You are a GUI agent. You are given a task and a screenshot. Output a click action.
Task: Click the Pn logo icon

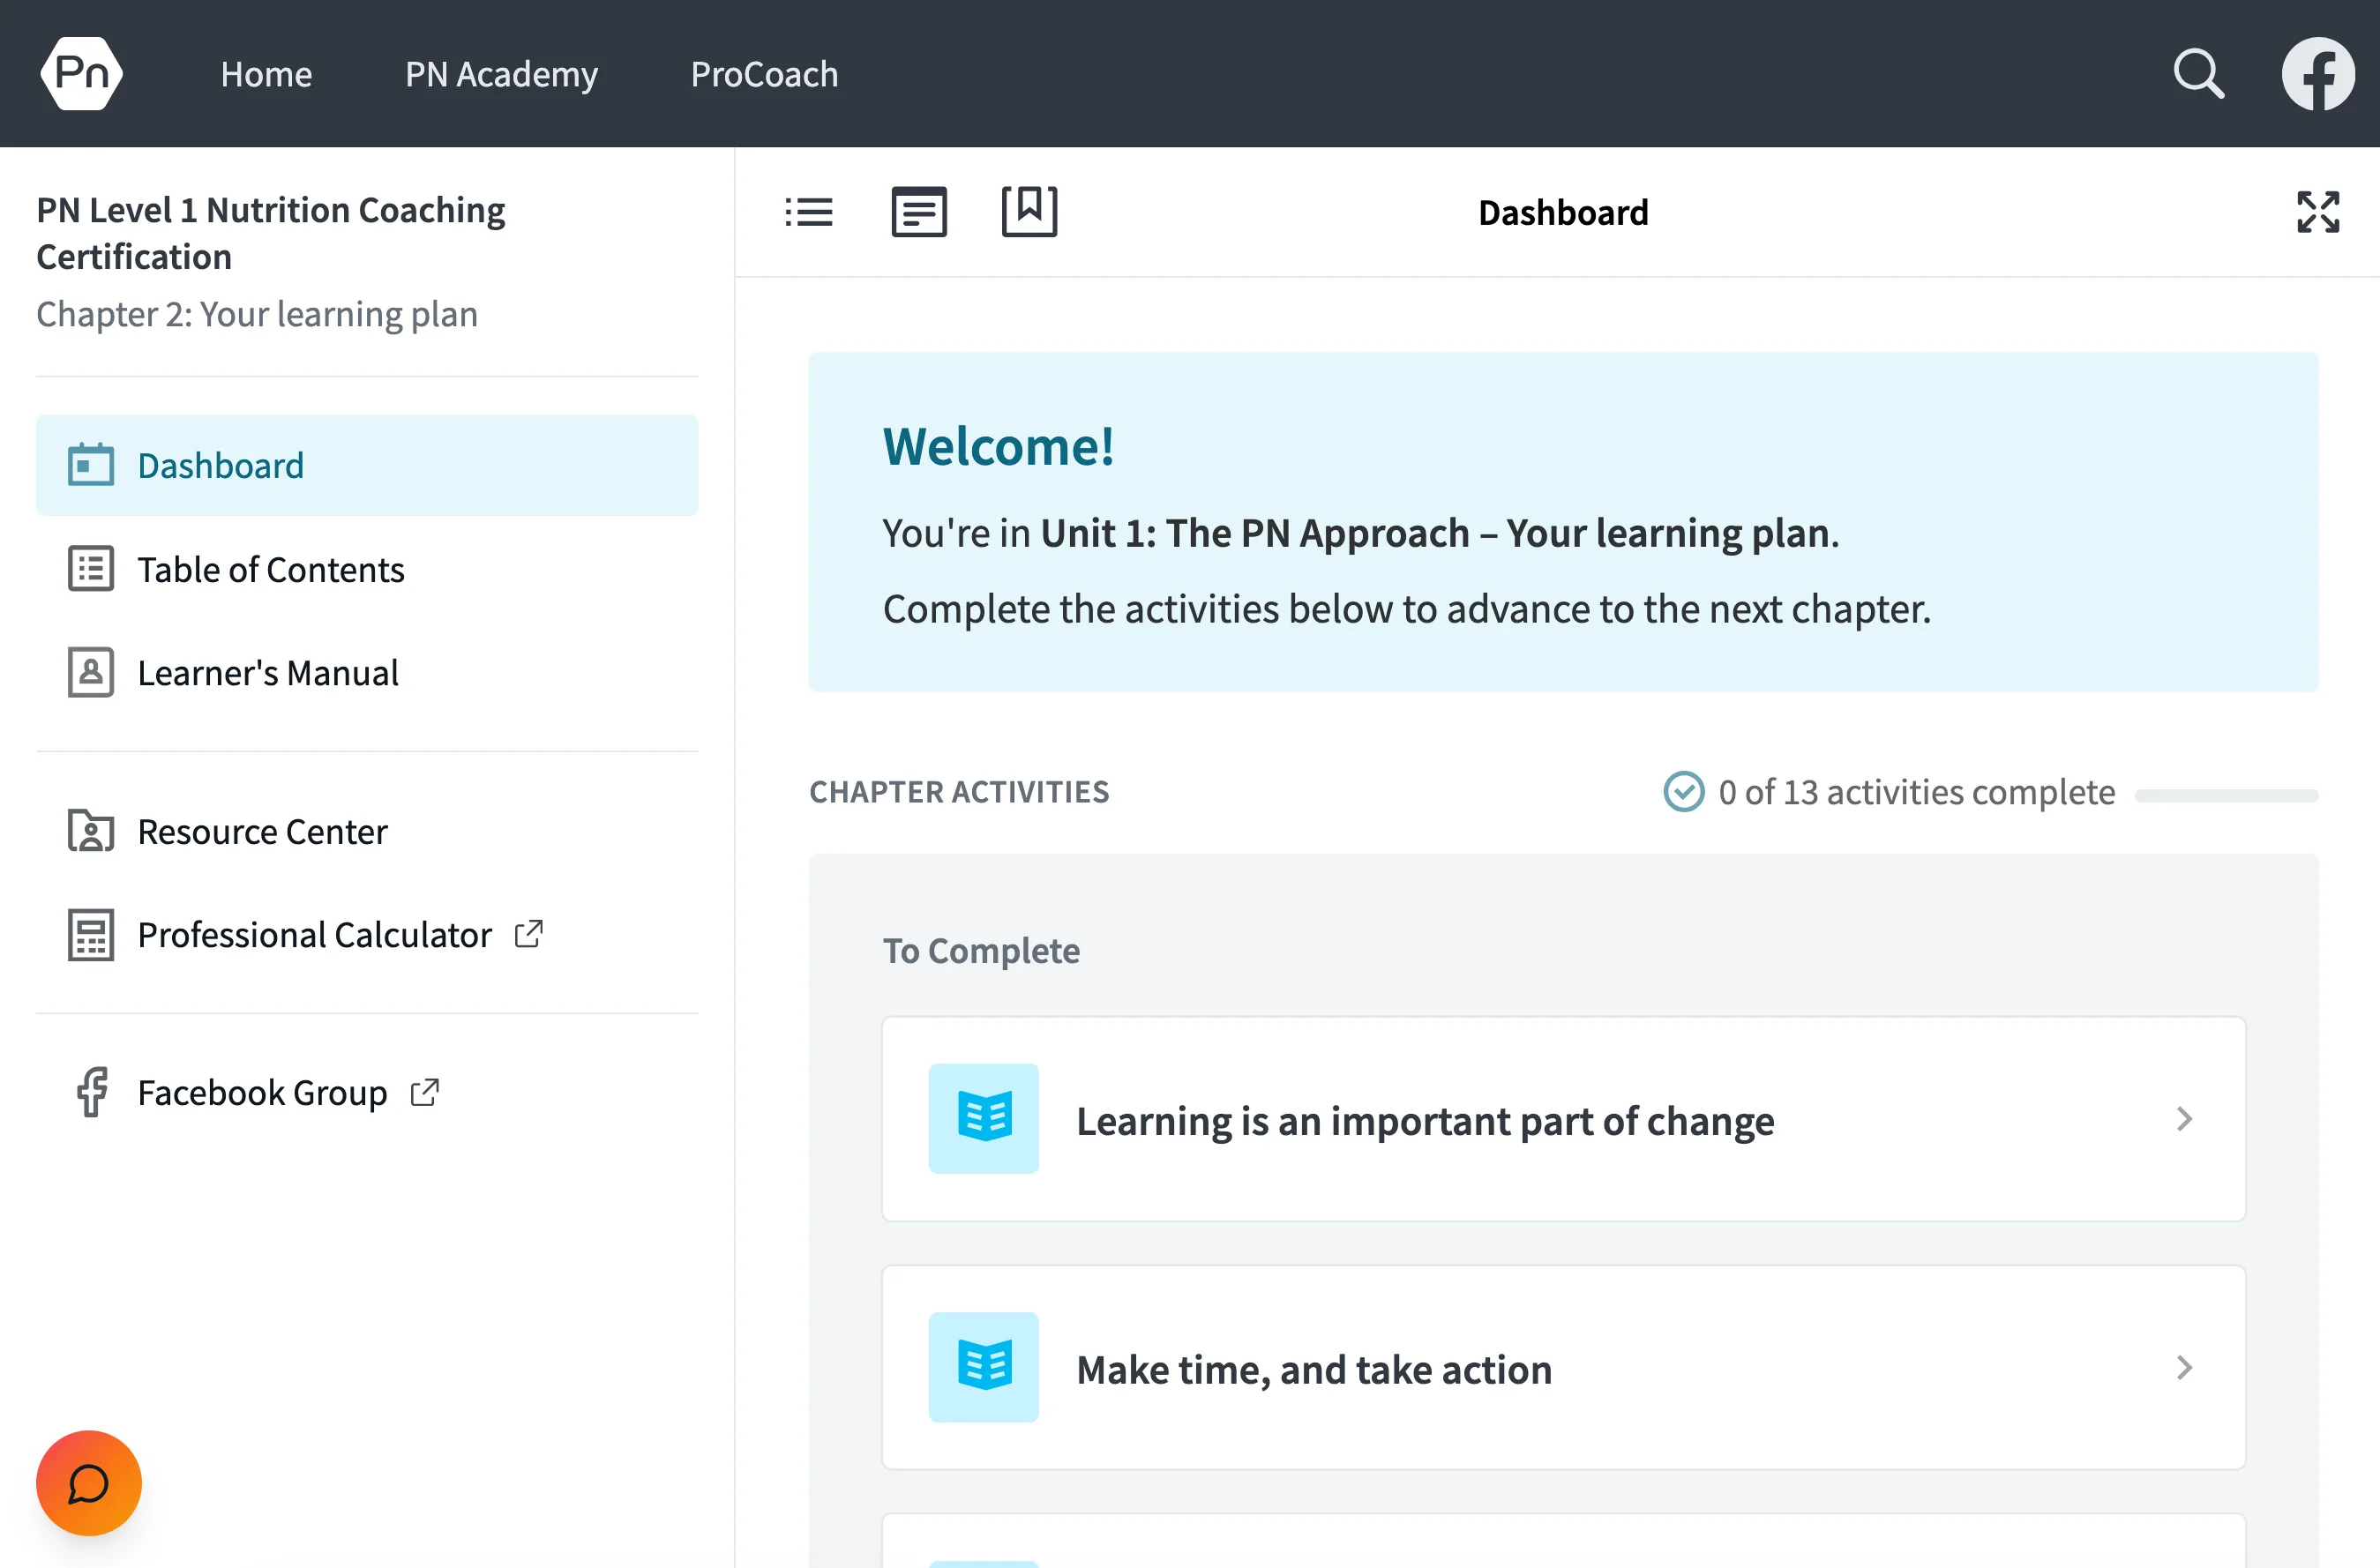[81, 73]
